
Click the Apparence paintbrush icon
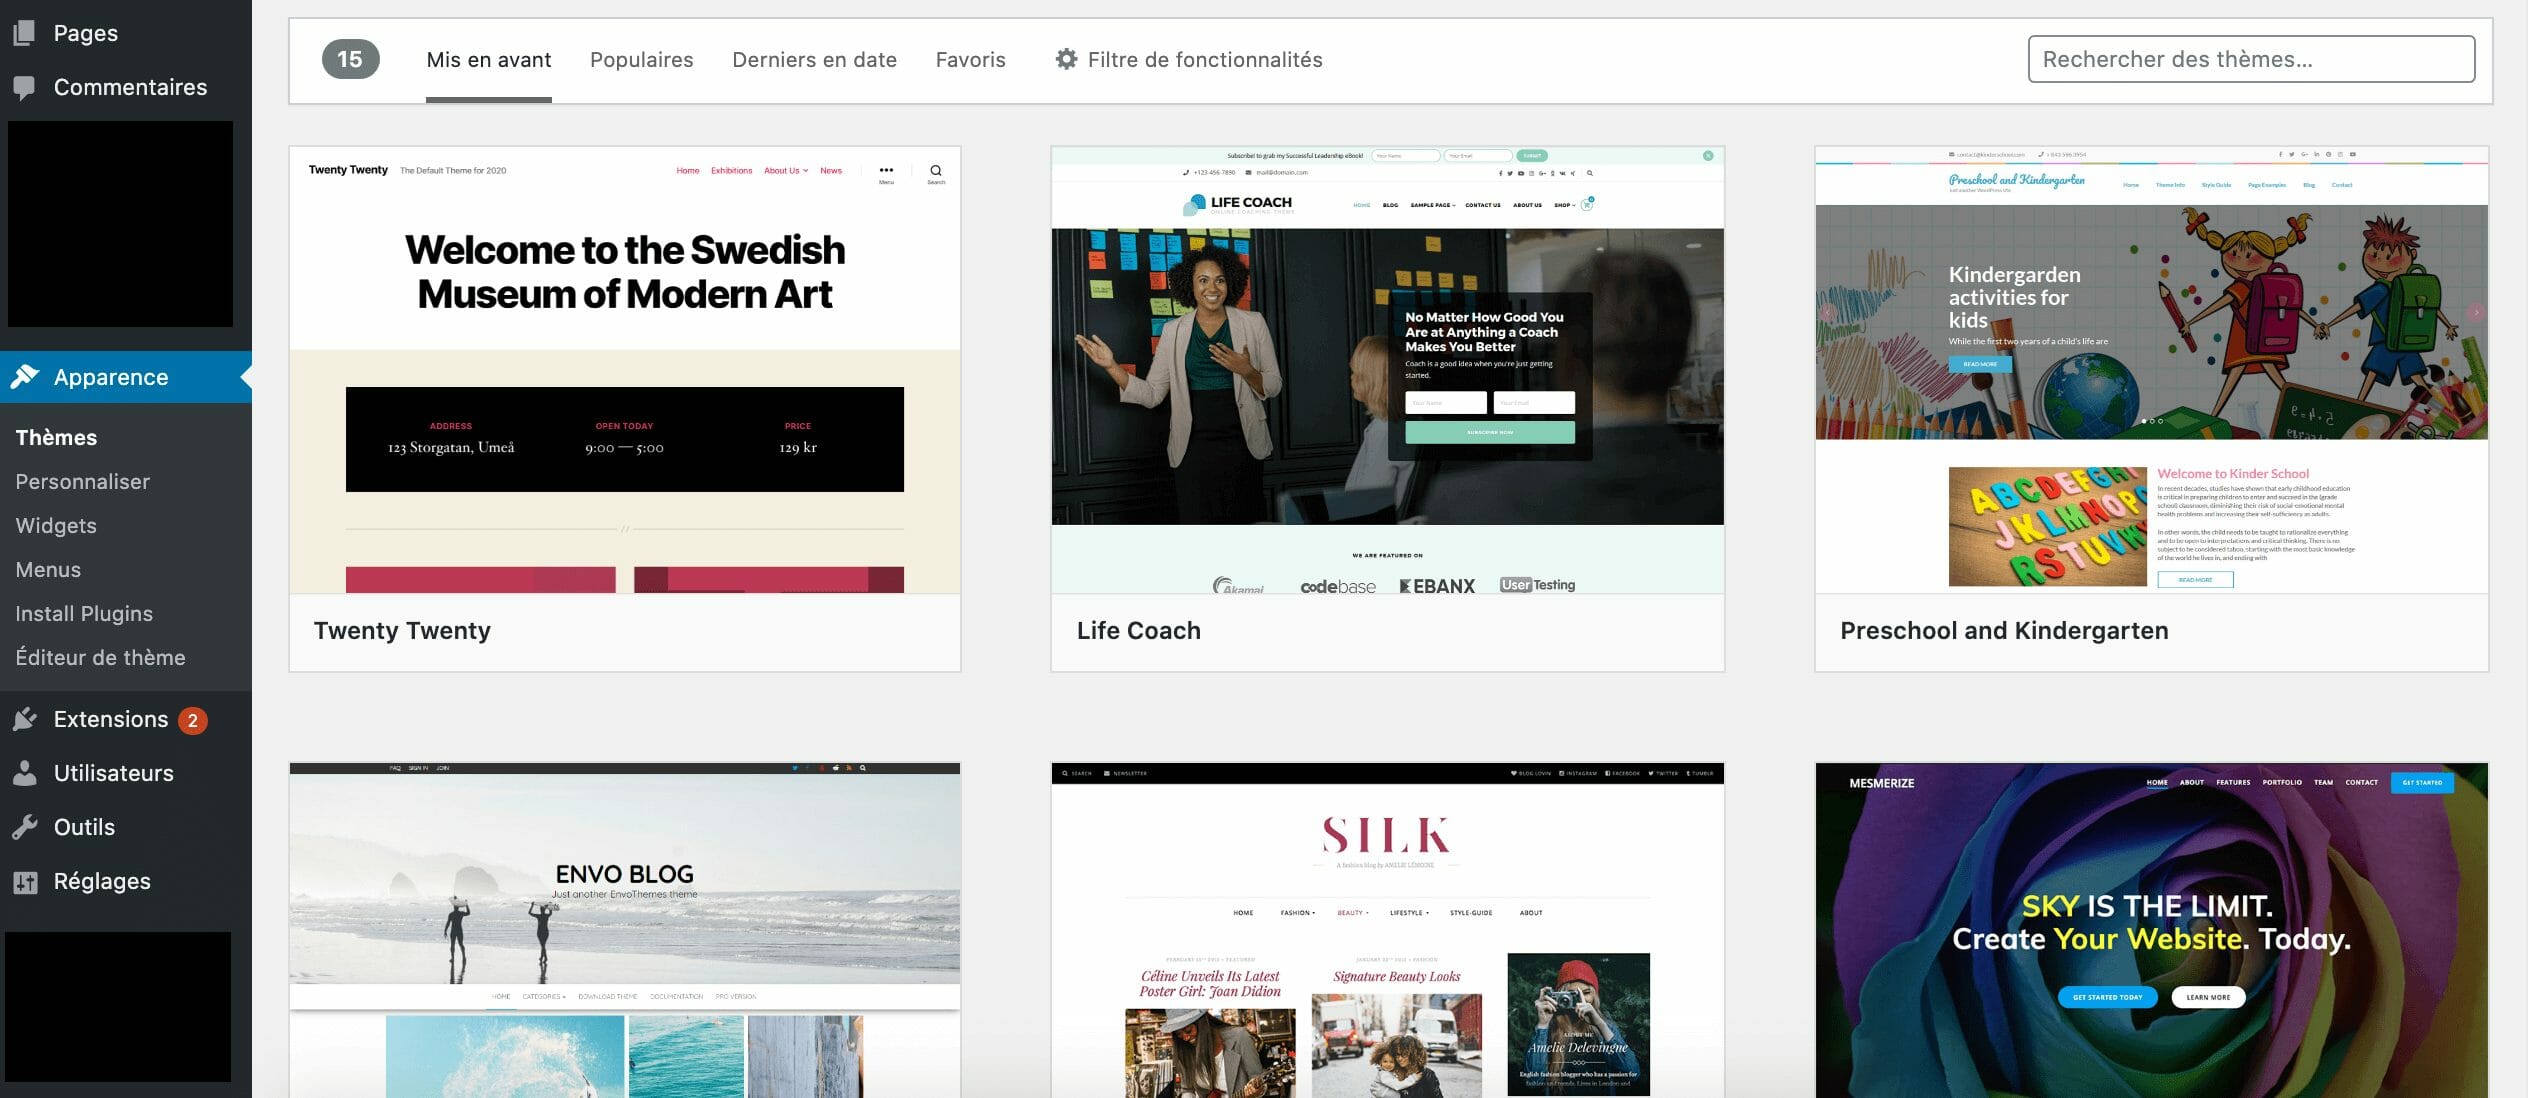(x=25, y=377)
